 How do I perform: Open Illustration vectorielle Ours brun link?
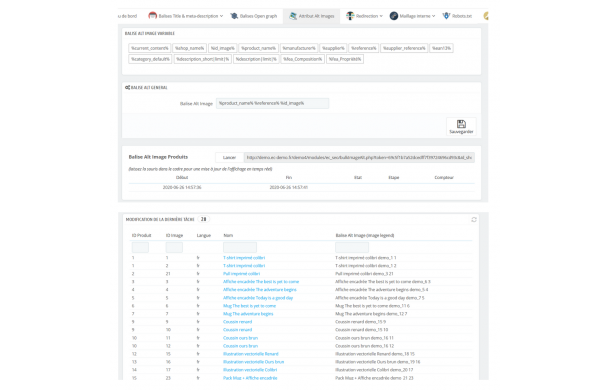click(254, 362)
